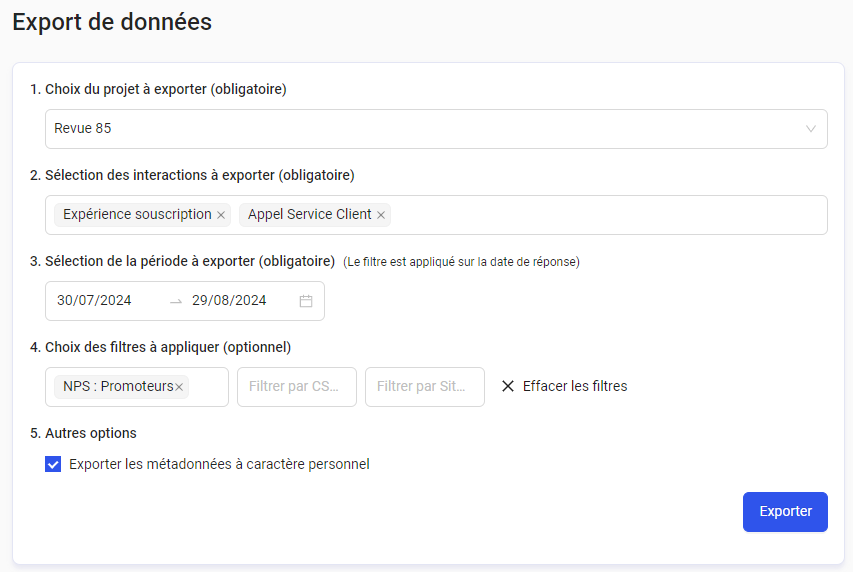Image resolution: width=853 pixels, height=572 pixels.
Task: Open the calendar icon in the date range
Action: (x=306, y=301)
